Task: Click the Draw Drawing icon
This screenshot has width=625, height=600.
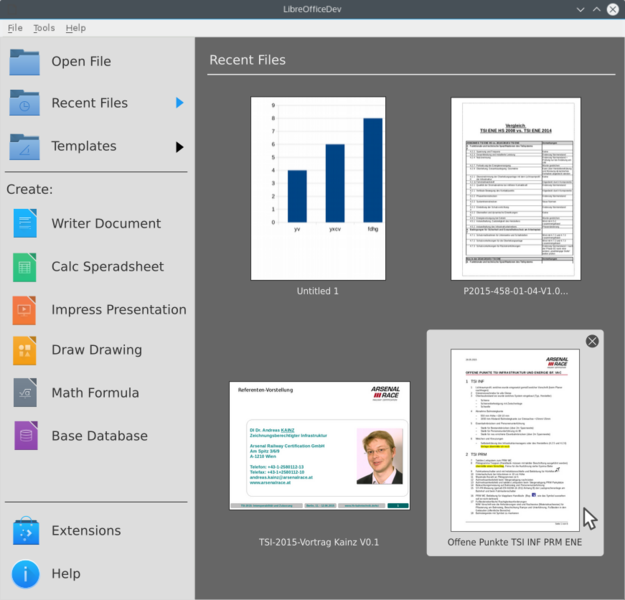Action: (25, 351)
